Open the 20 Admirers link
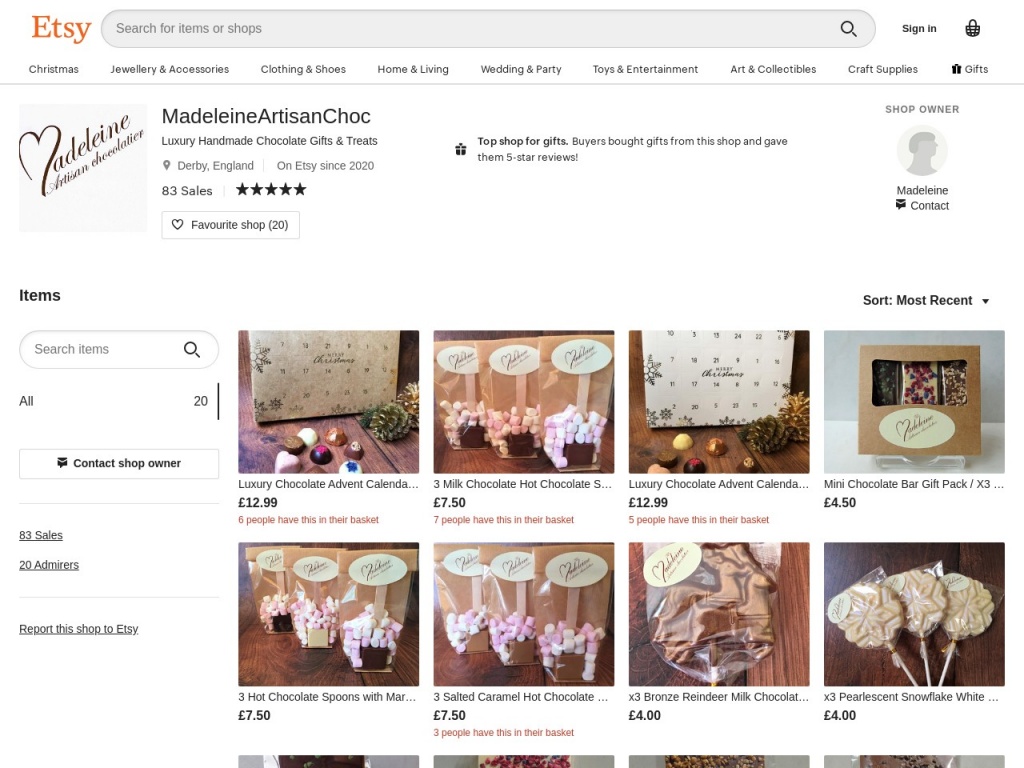1024x768 pixels. click(49, 565)
